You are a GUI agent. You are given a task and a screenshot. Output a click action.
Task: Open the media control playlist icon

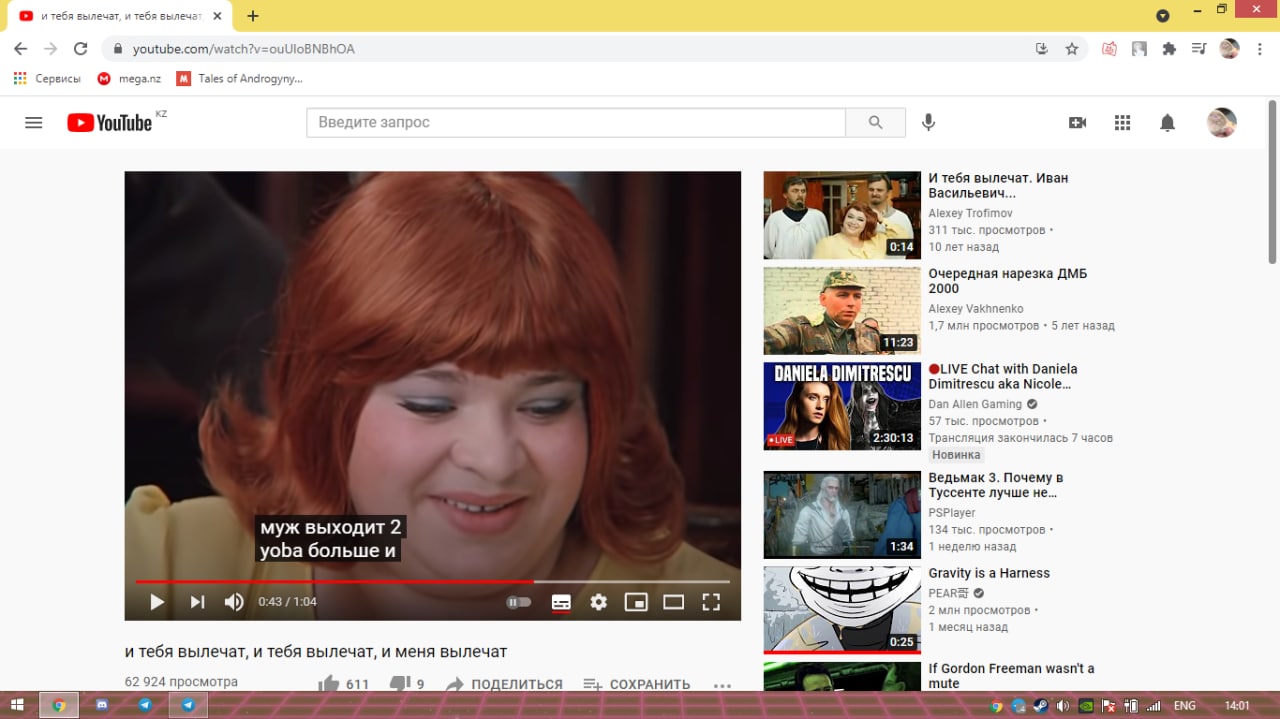1199,48
